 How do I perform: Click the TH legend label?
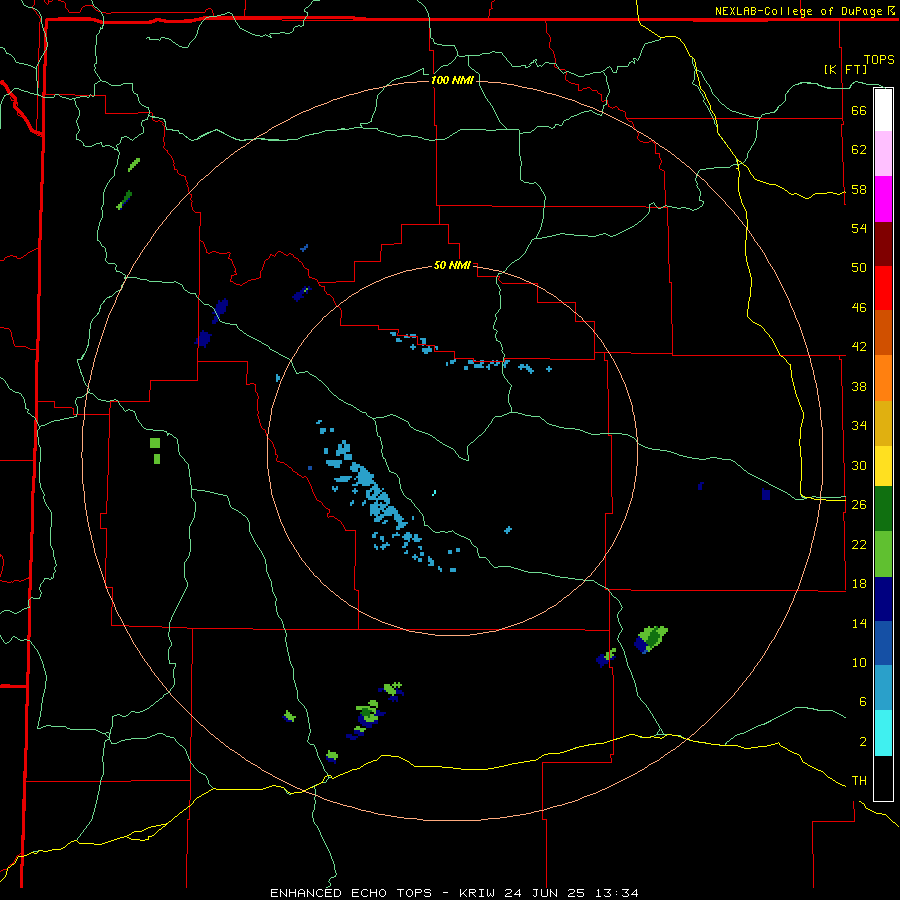(859, 780)
